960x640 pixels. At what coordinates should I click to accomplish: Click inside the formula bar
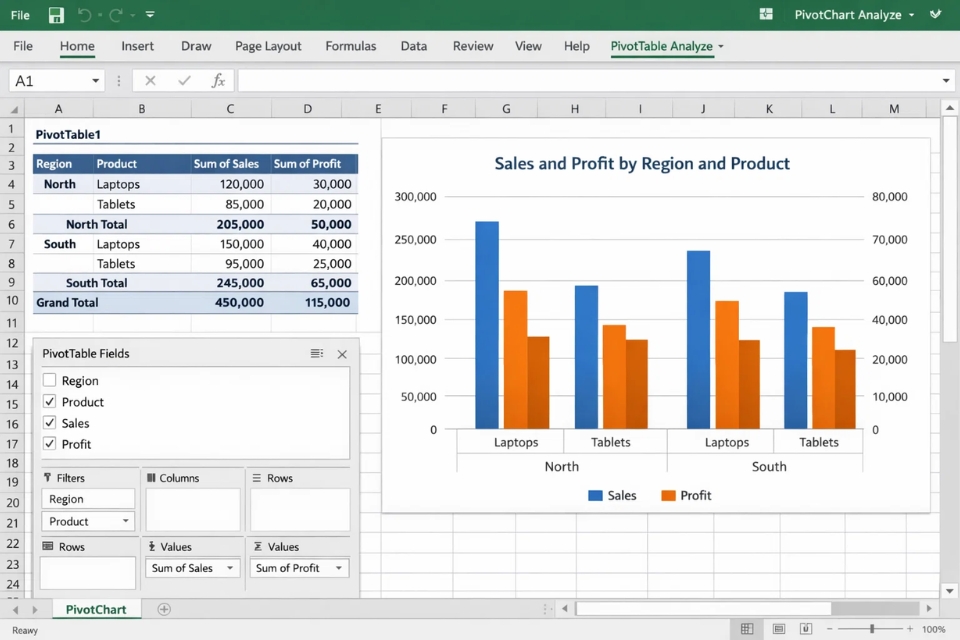[x=550, y=80]
